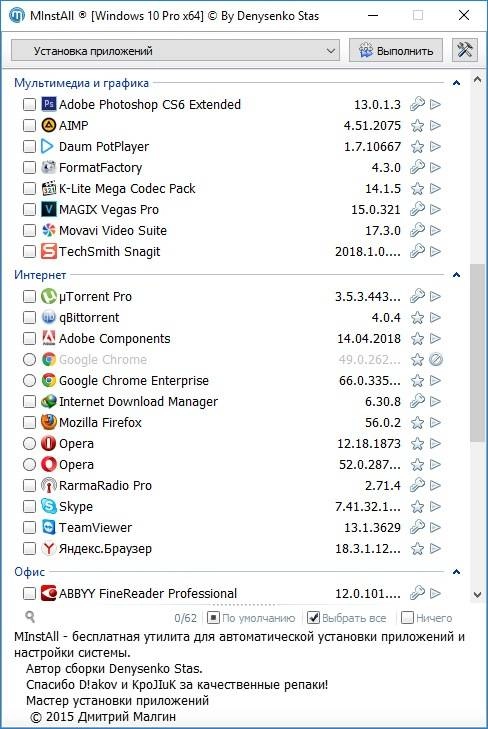Collapse the Мультимедиа и графика section
488x729 pixels.
[456, 83]
